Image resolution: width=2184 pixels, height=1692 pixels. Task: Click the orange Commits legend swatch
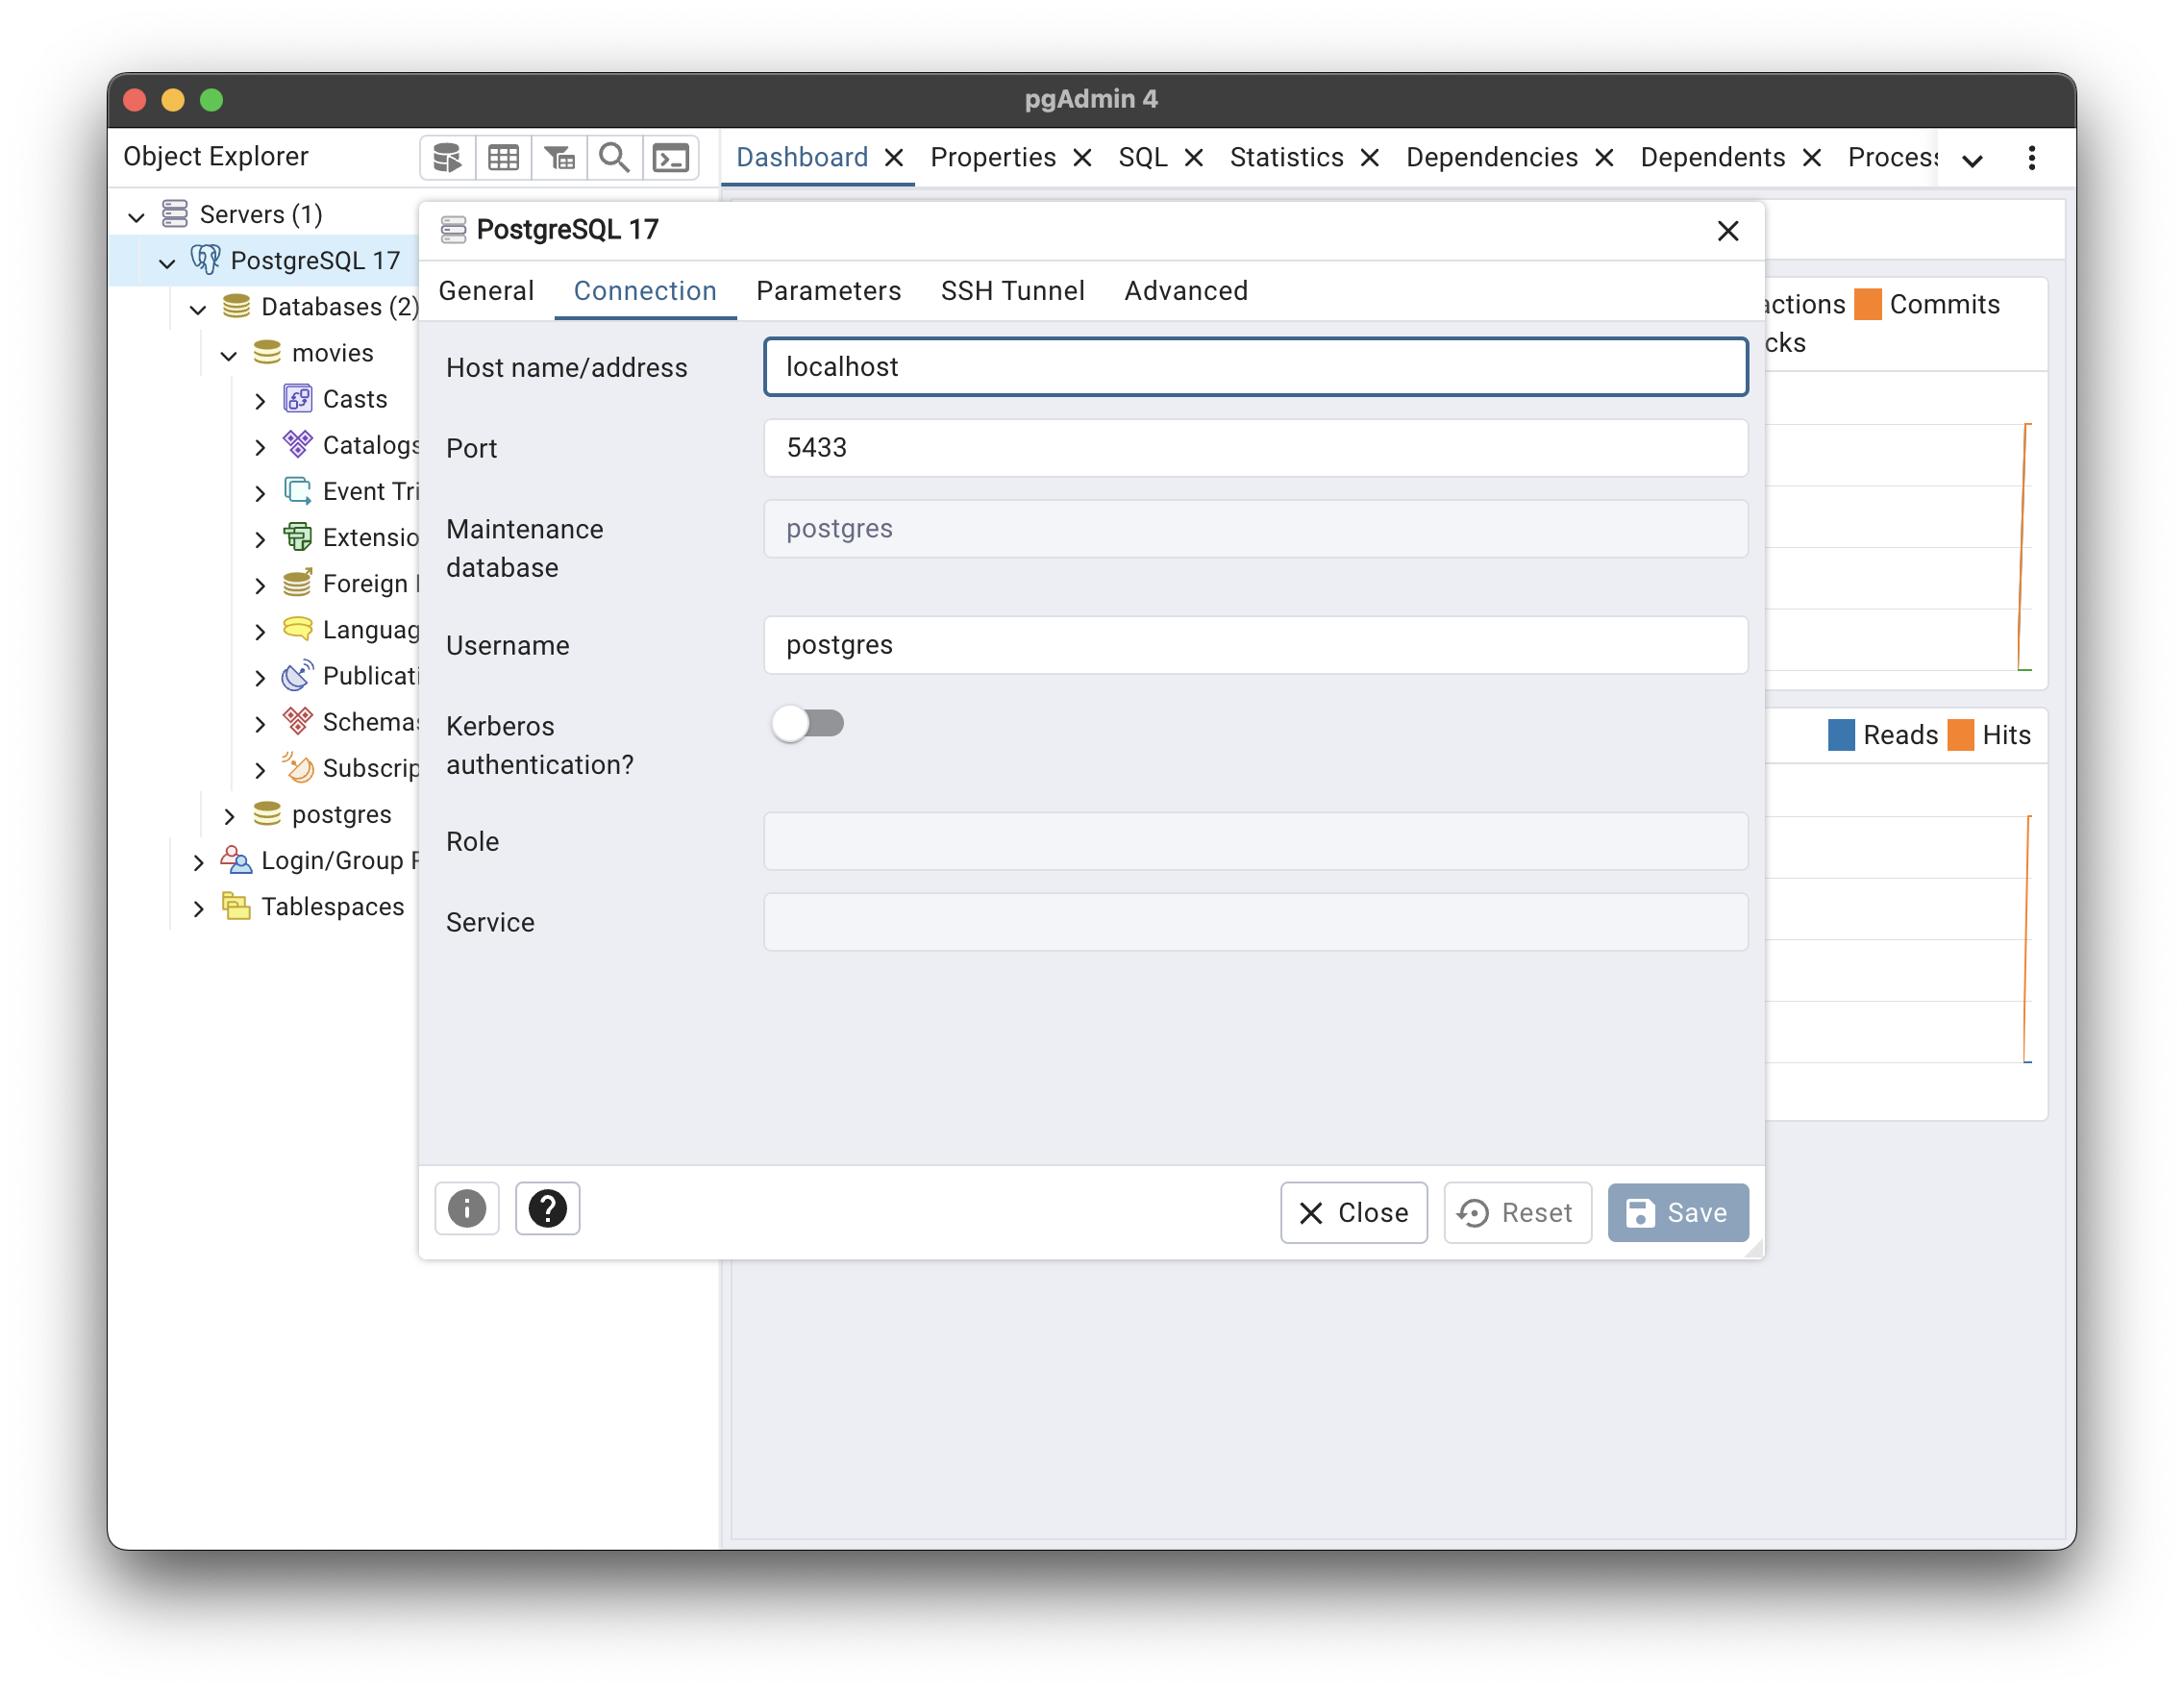click(x=1867, y=304)
